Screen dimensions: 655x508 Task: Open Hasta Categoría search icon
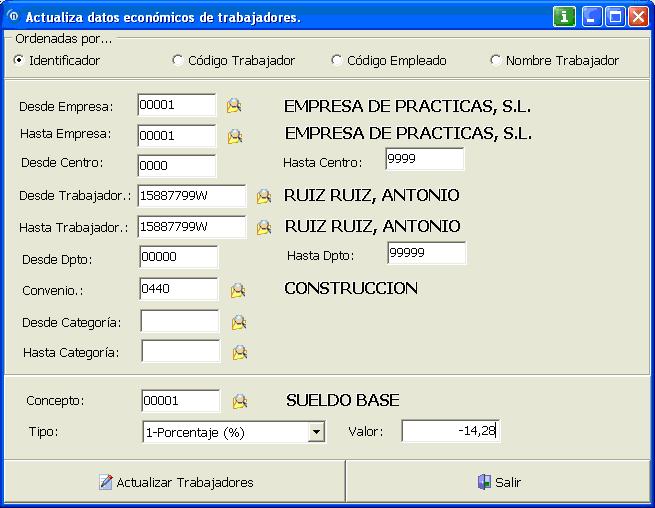coord(240,353)
